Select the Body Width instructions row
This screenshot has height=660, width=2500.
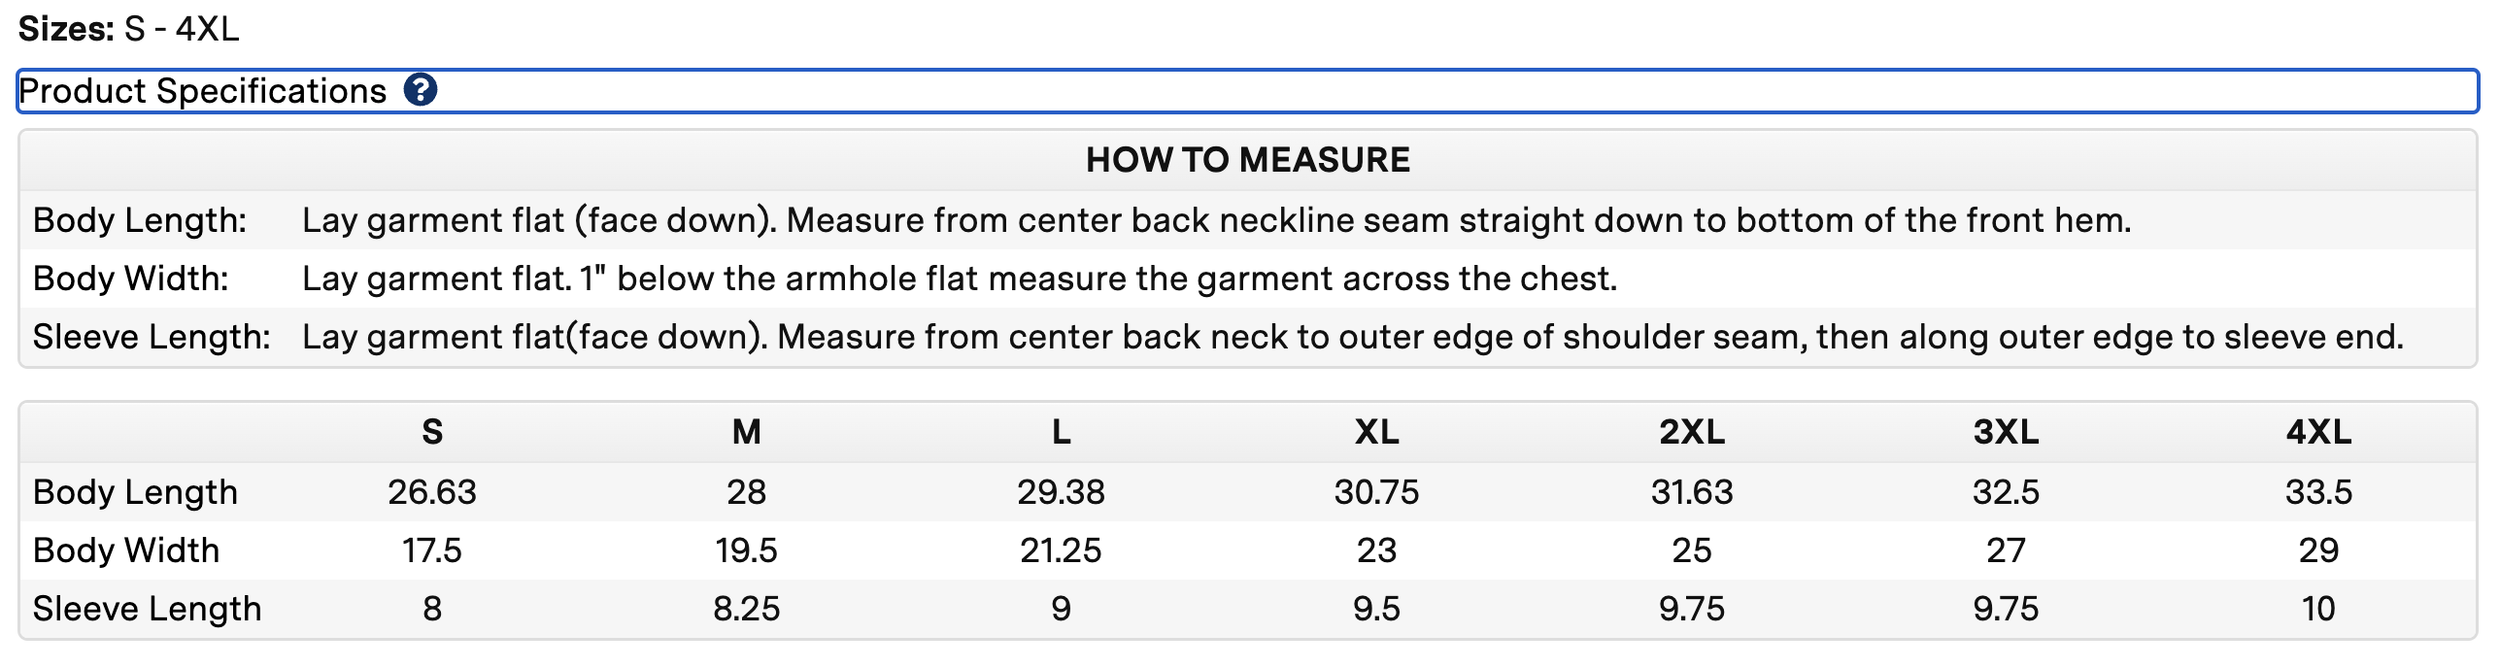1248,278
